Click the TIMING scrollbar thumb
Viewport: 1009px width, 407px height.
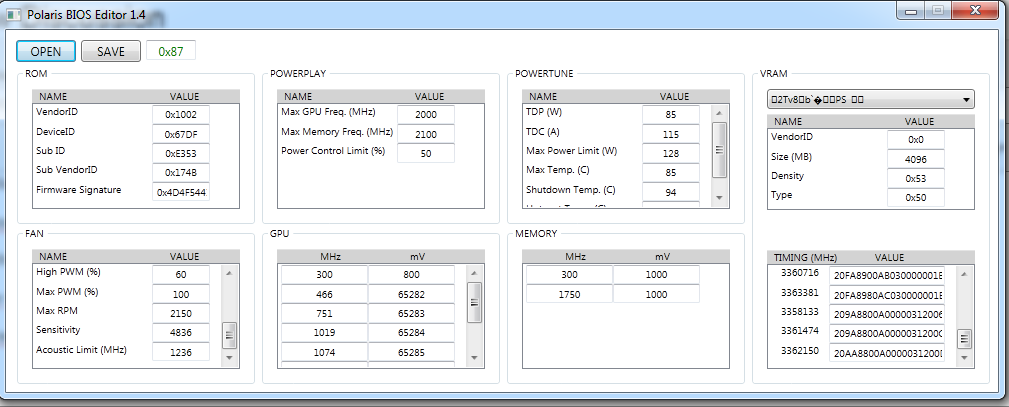coord(964,339)
